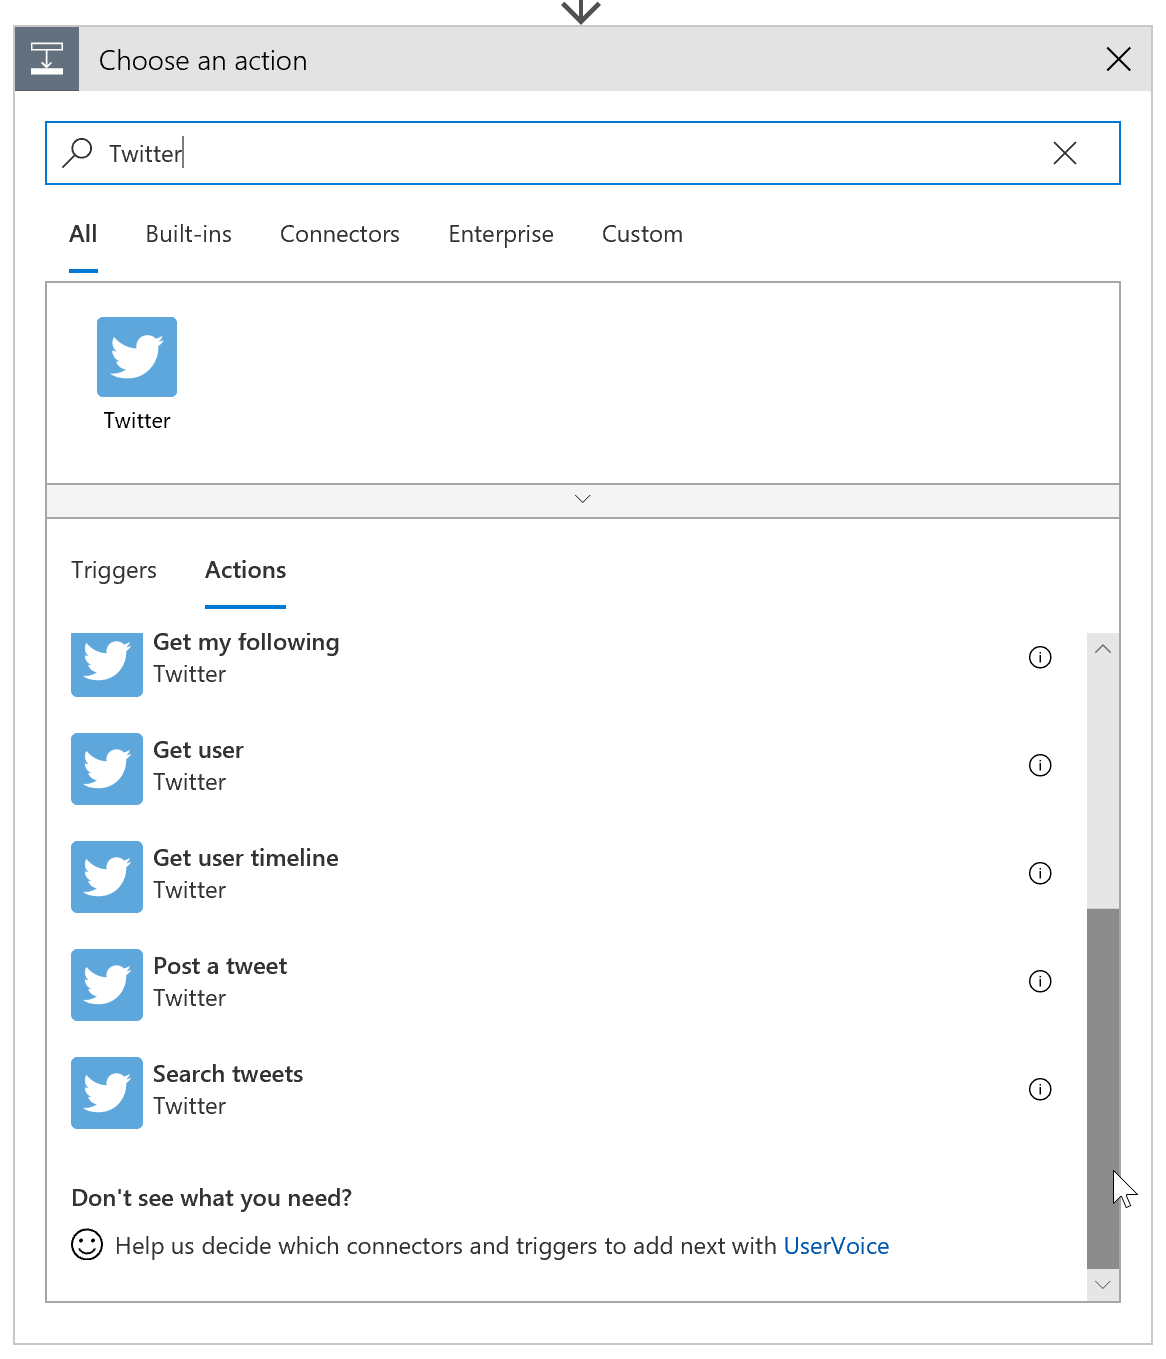This screenshot has width=1166, height=1359.
Task: Click the Post a tweet Twitter icon
Action: [107, 985]
